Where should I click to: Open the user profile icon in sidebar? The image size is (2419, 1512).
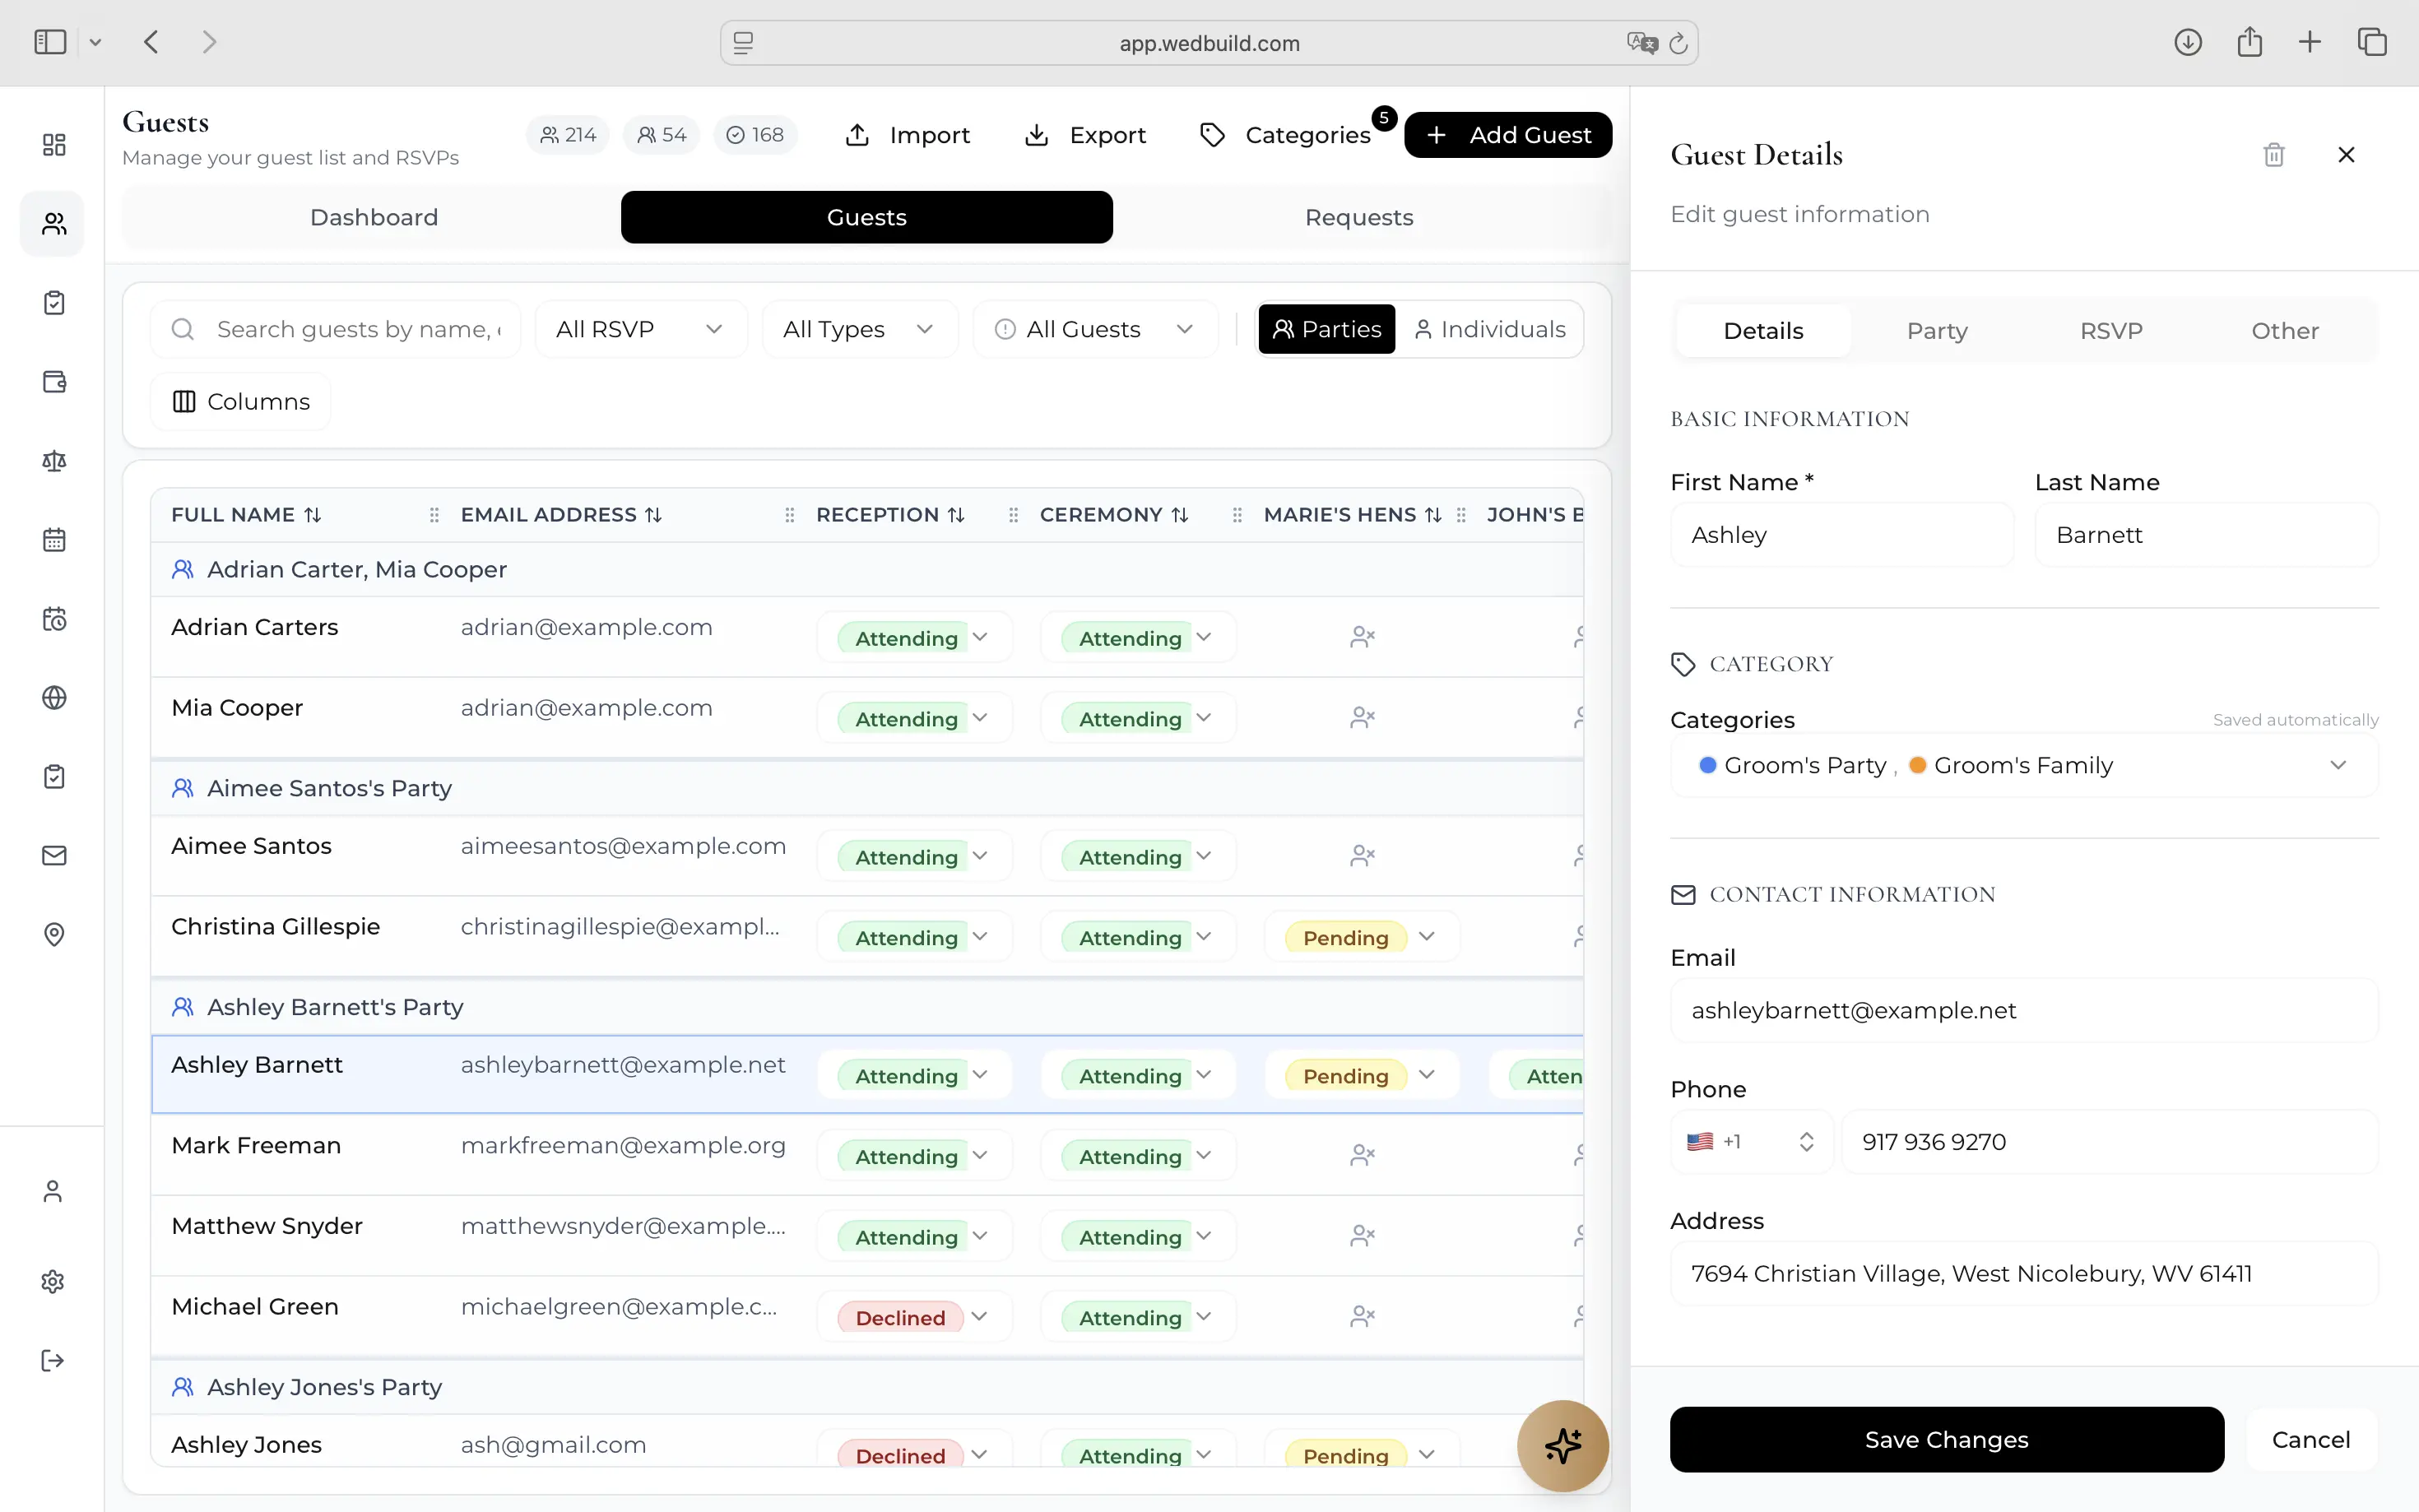pos(53,1191)
